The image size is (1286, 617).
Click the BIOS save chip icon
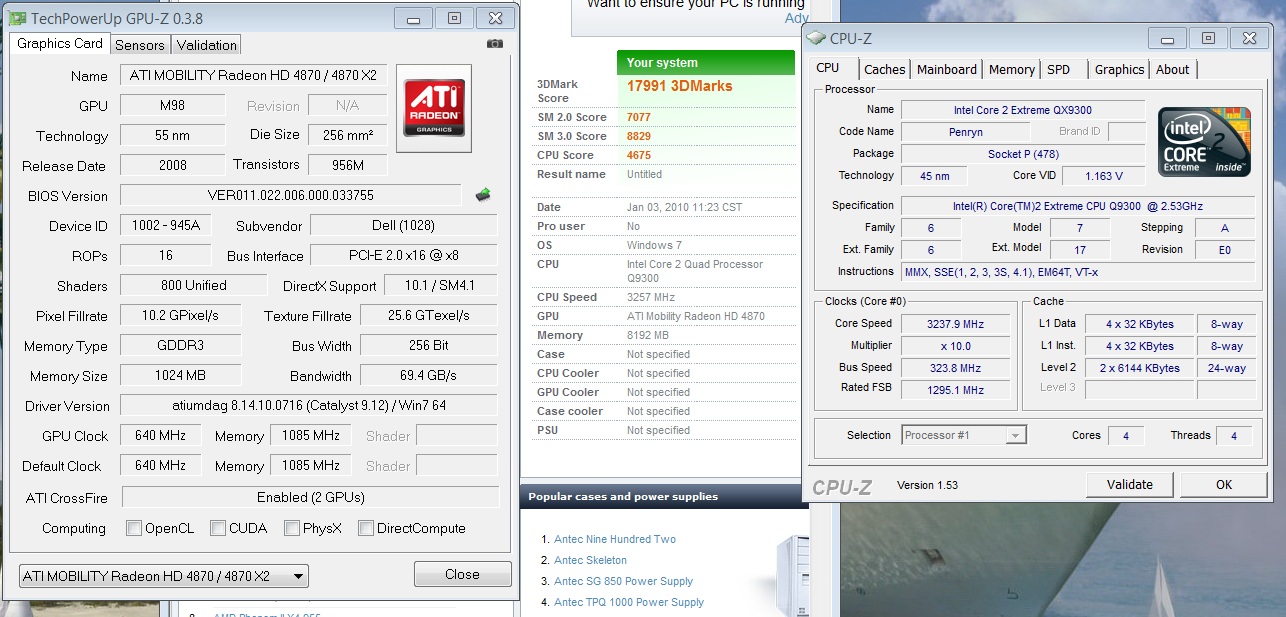click(483, 194)
